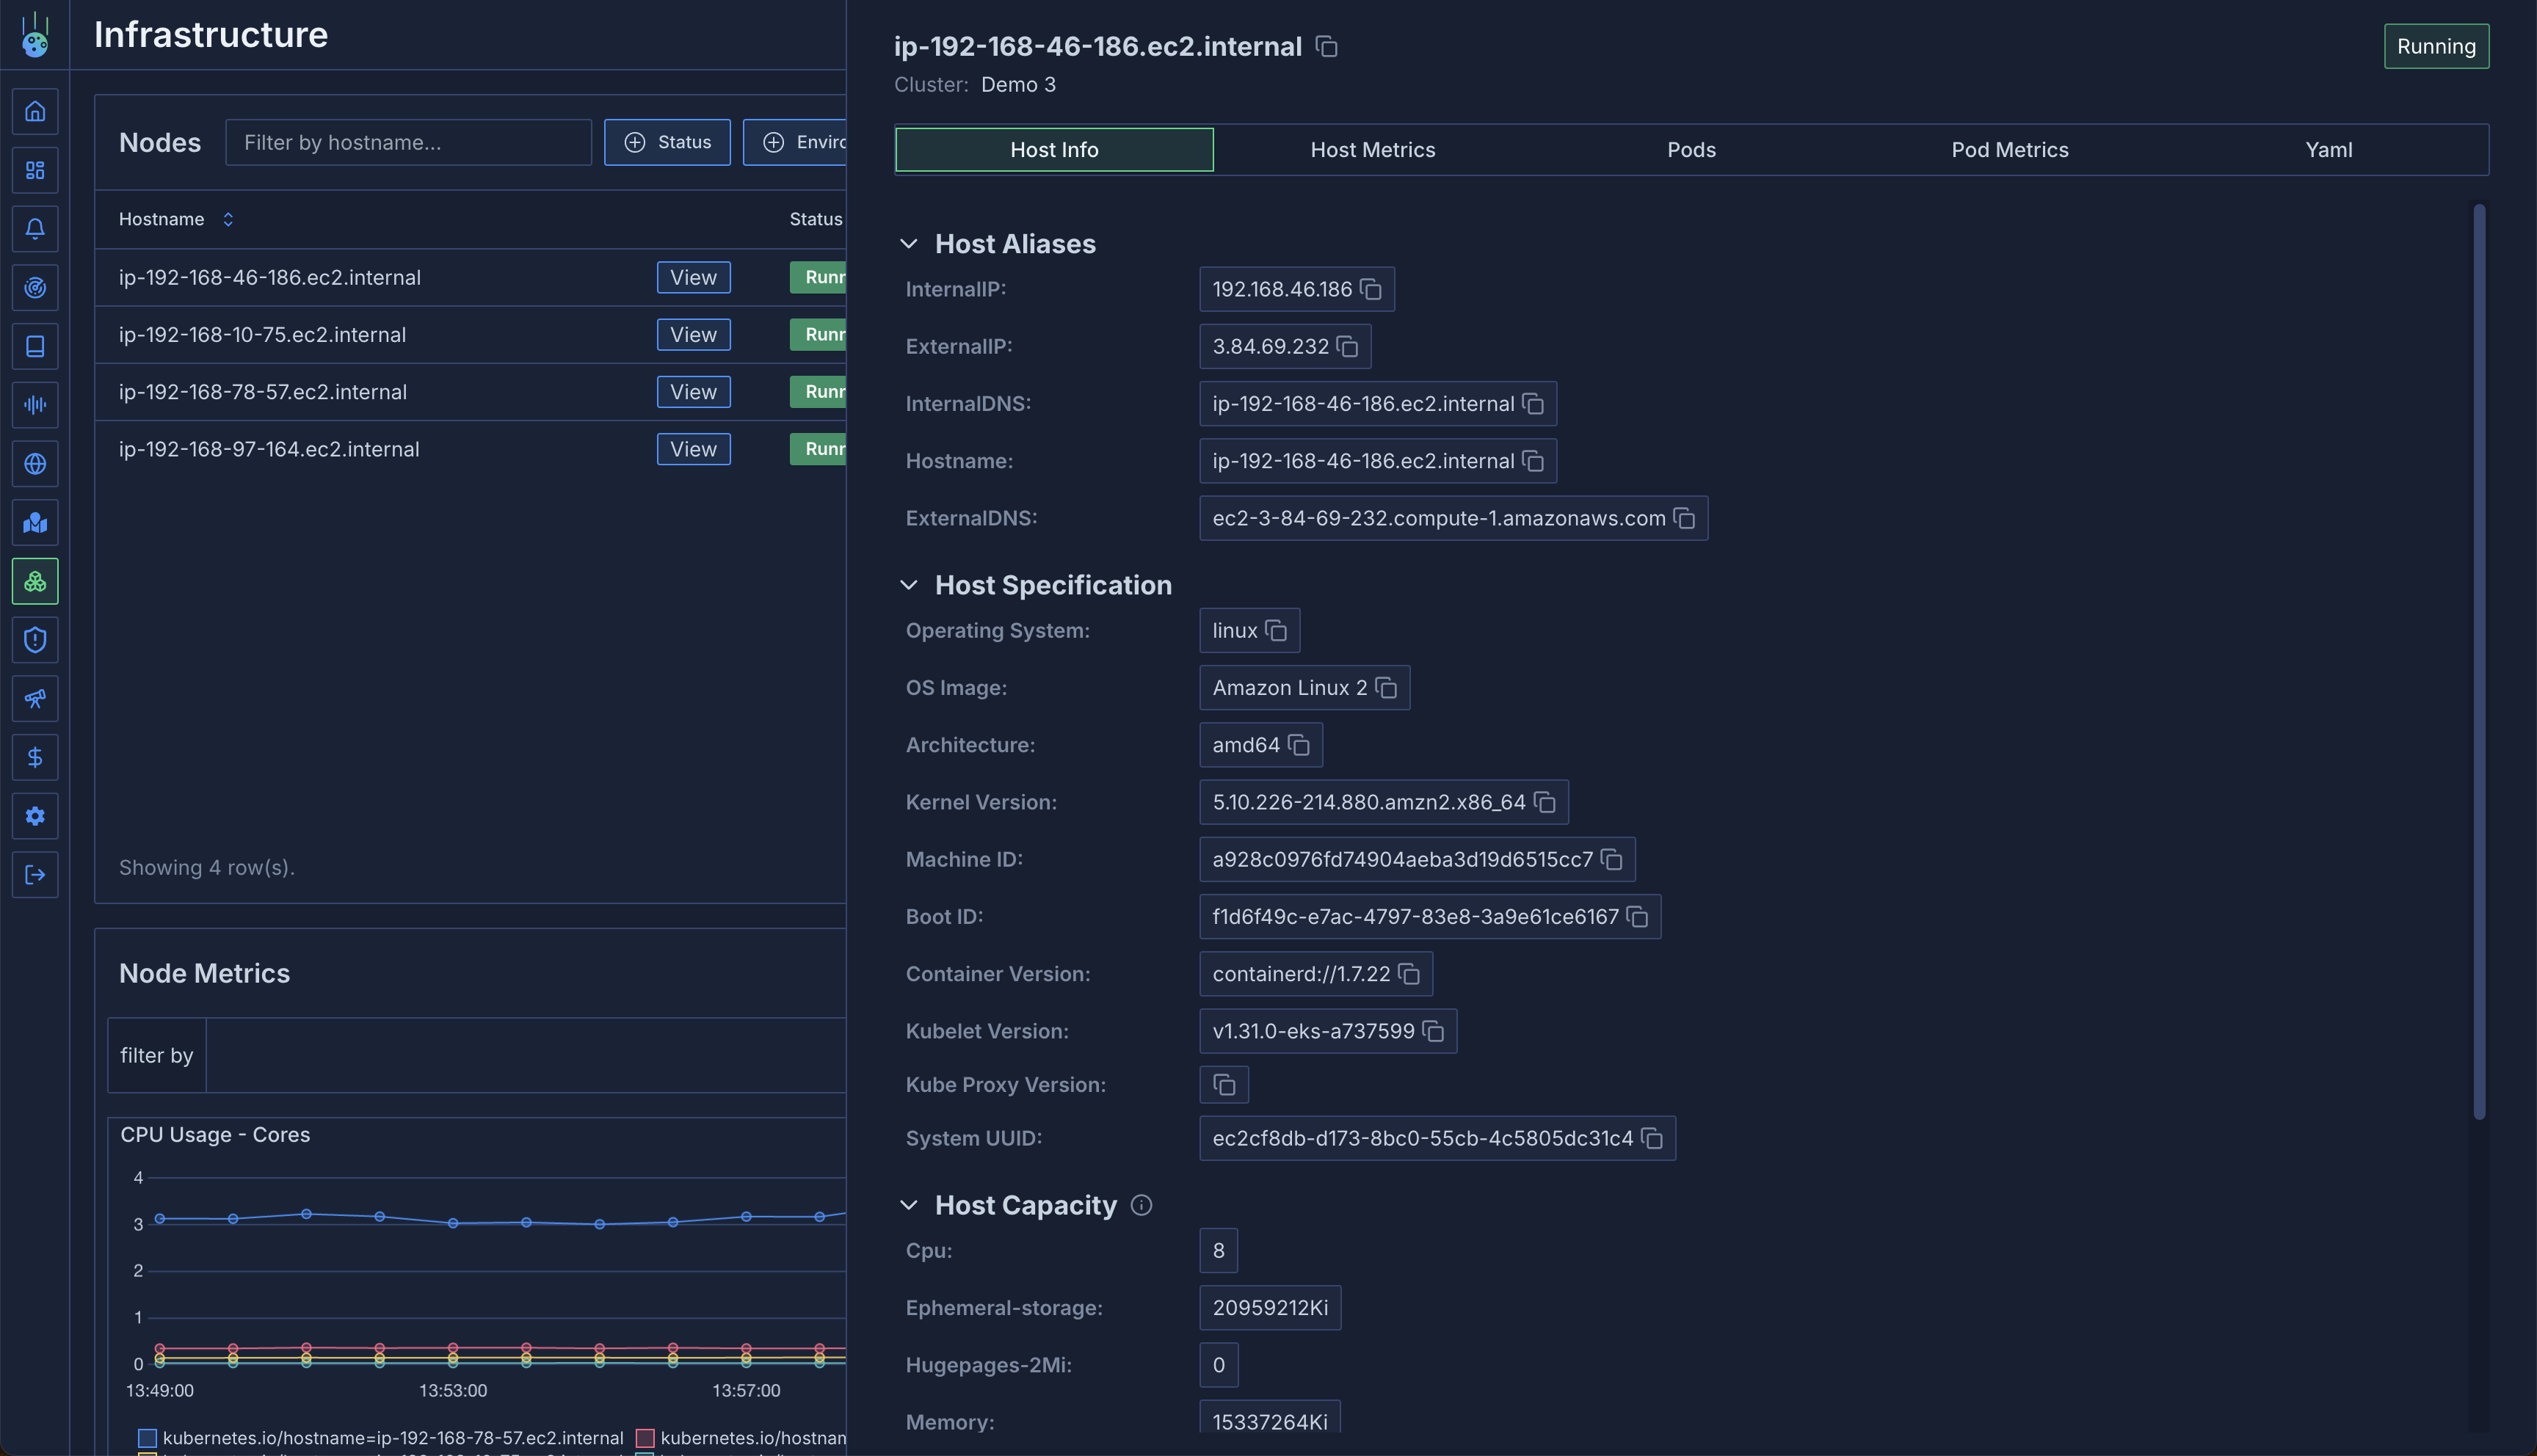The image size is (2537, 1456).
Task: Open the Yaml tab
Action: pos(2328,150)
